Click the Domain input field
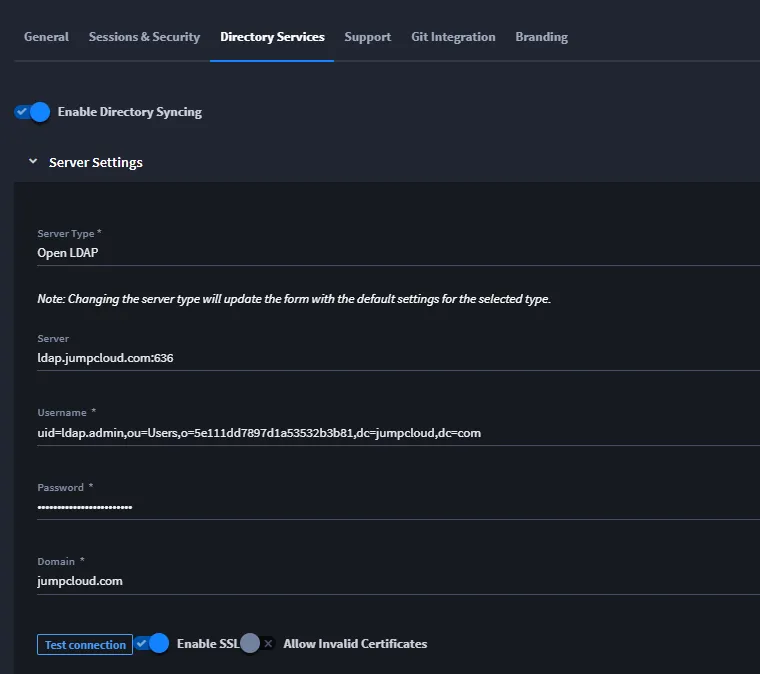The height and width of the screenshot is (674, 760). point(398,581)
